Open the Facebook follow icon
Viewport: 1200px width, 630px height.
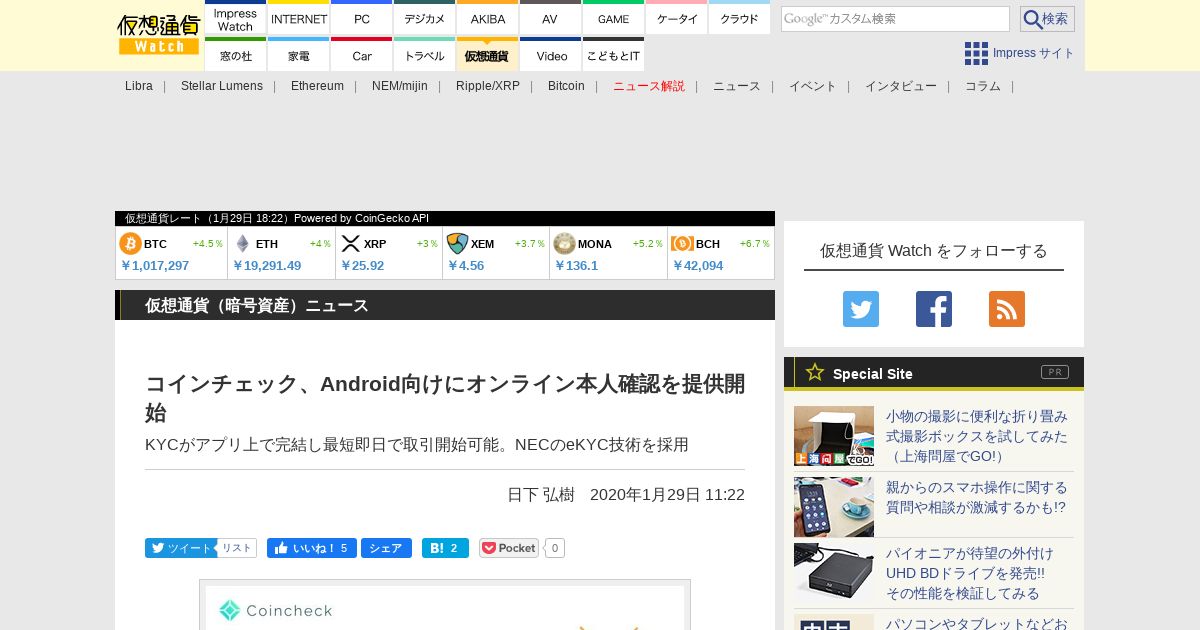tap(934, 309)
